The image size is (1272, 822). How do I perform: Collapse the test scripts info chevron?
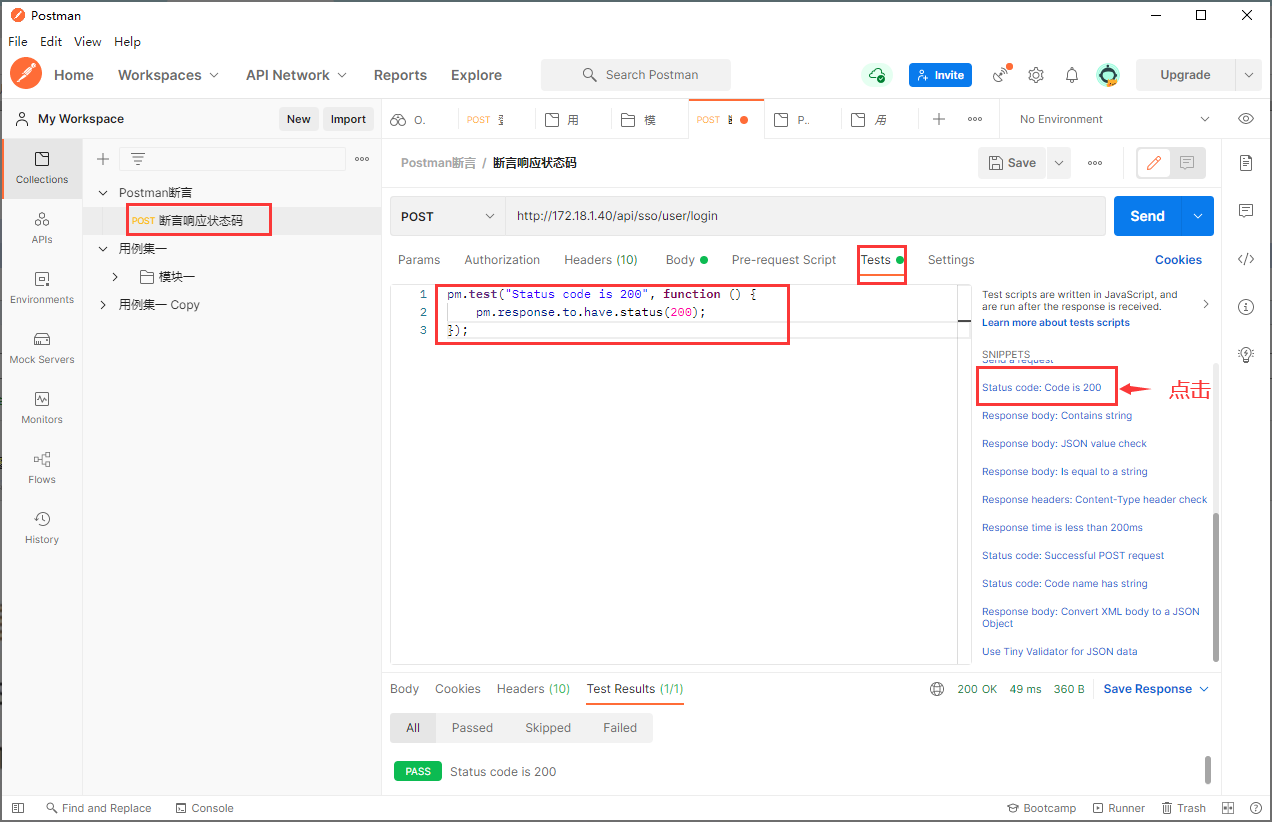[x=1205, y=303]
